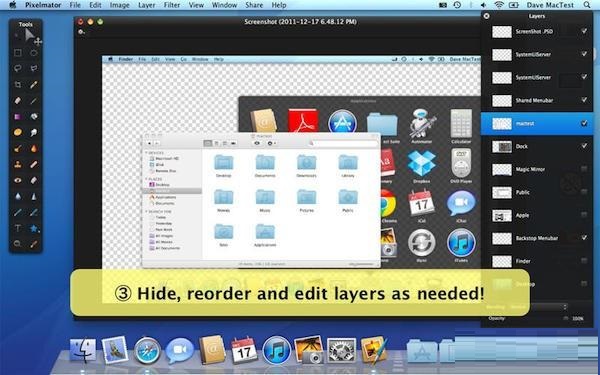Close the Layers panel
Image resolution: width=600 pixels, height=375 pixels.
(486, 16)
